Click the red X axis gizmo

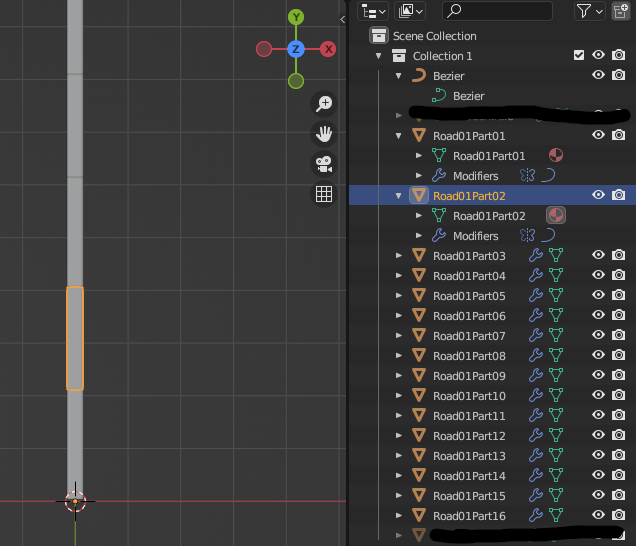point(328,49)
